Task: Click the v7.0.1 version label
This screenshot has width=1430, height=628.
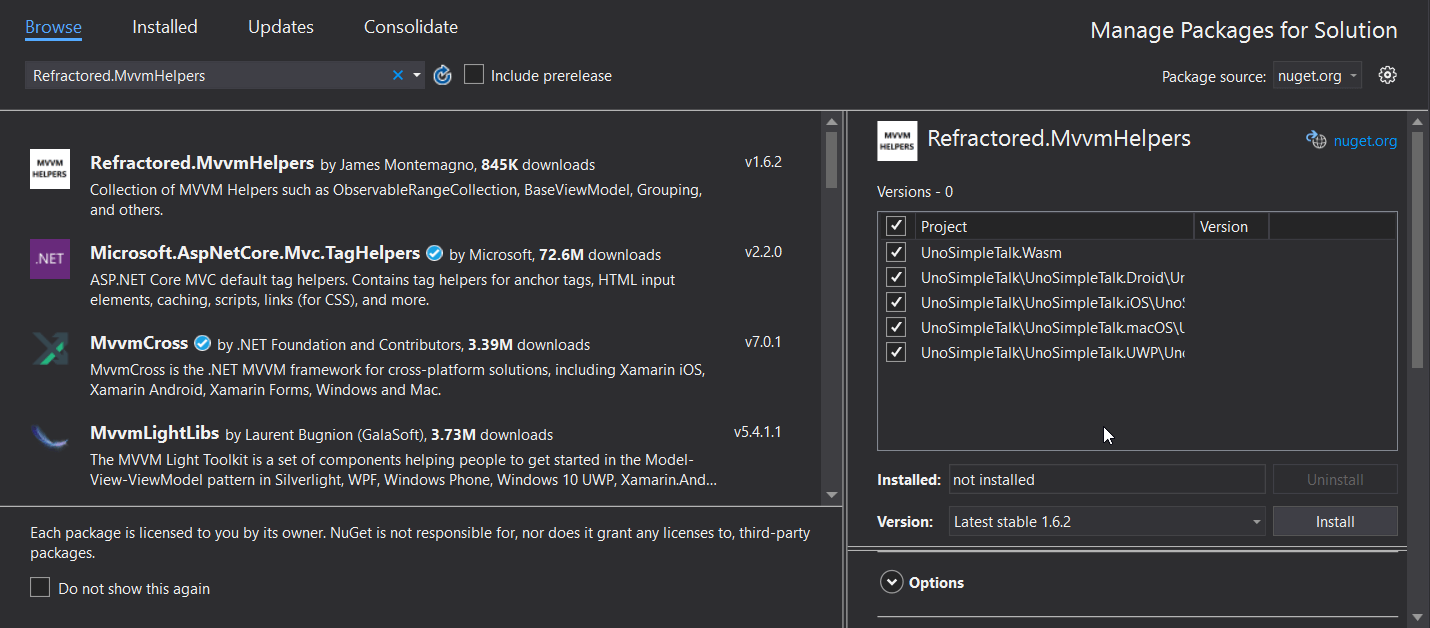Action: point(763,342)
